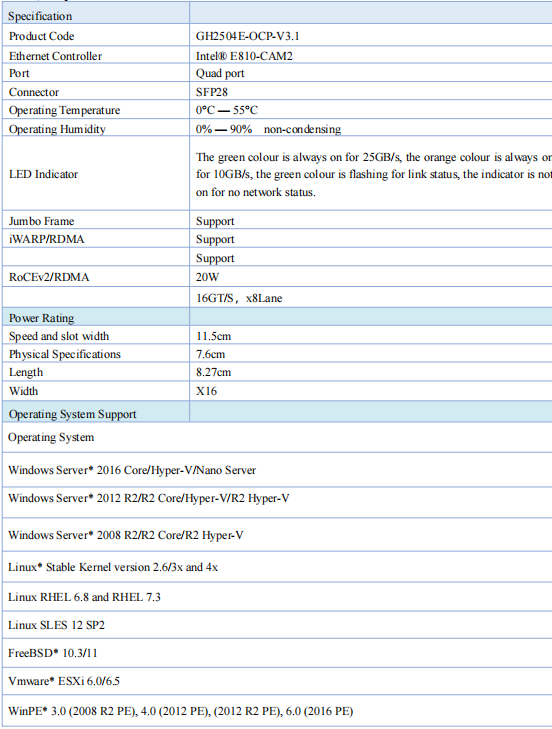552x729 pixels.
Task: Select the Jumbo Frame label
Action: 41,221
